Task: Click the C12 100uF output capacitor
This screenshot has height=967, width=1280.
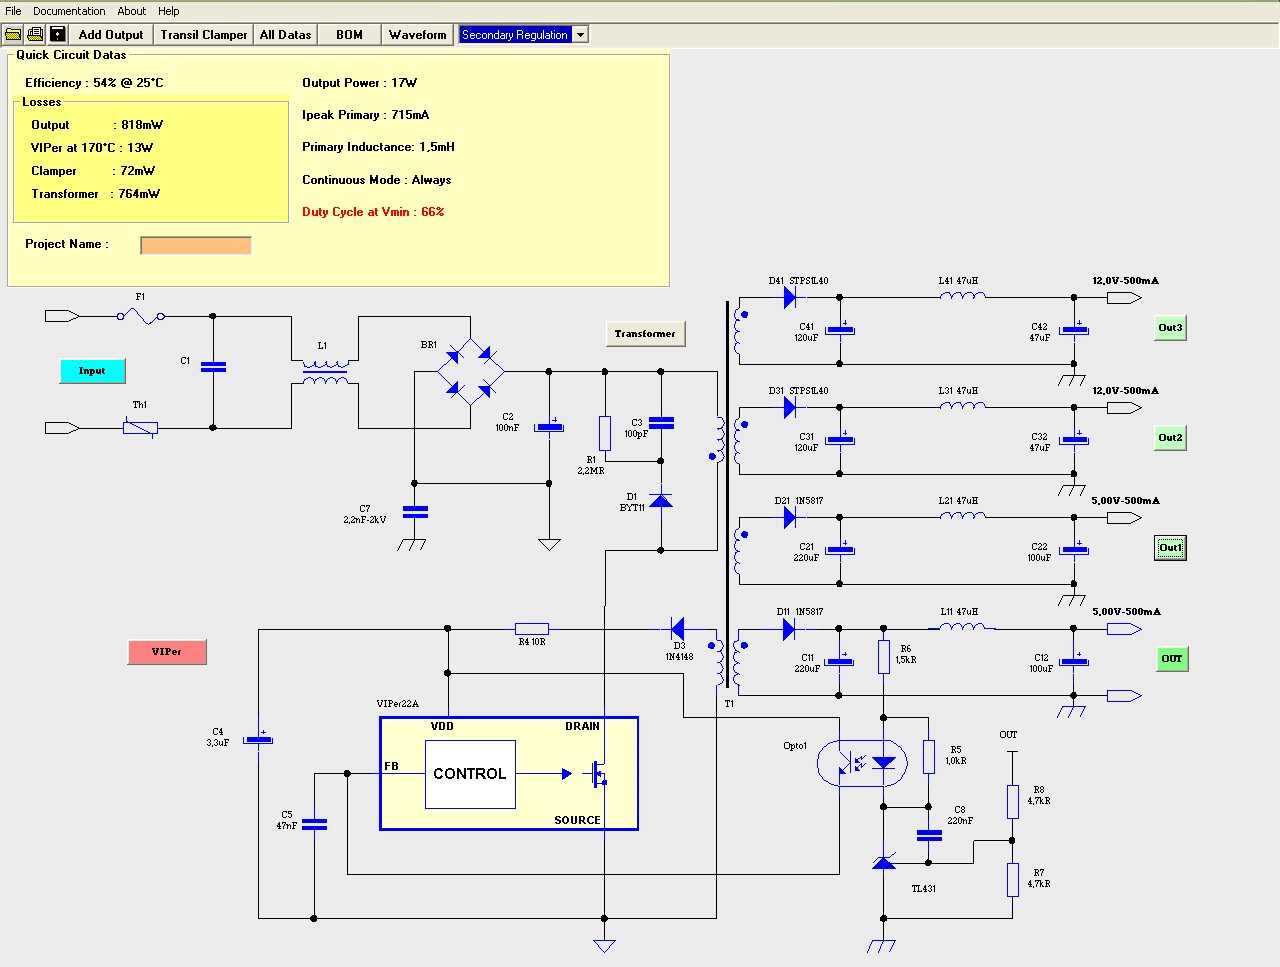Action: (1075, 660)
